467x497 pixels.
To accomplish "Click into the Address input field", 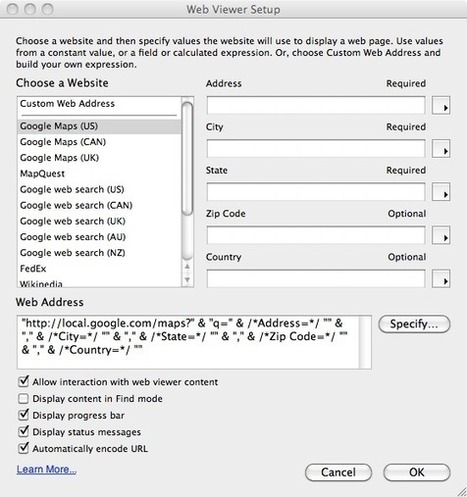I will pos(316,105).
